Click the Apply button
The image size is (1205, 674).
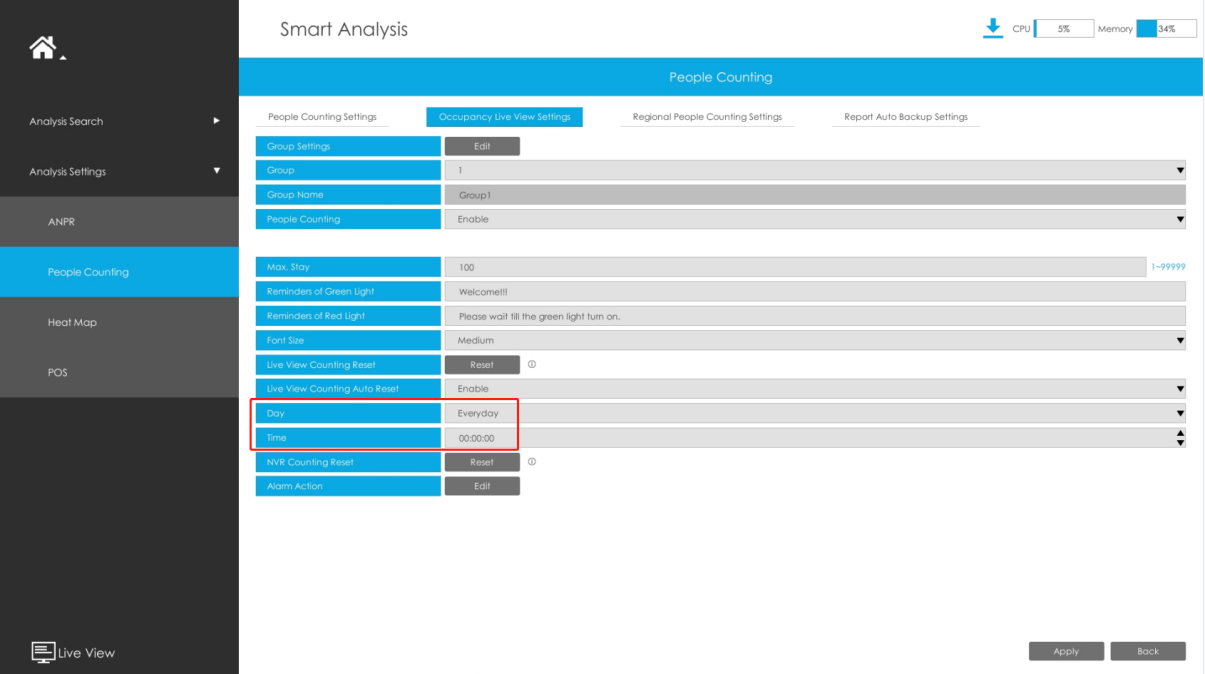pos(1066,651)
